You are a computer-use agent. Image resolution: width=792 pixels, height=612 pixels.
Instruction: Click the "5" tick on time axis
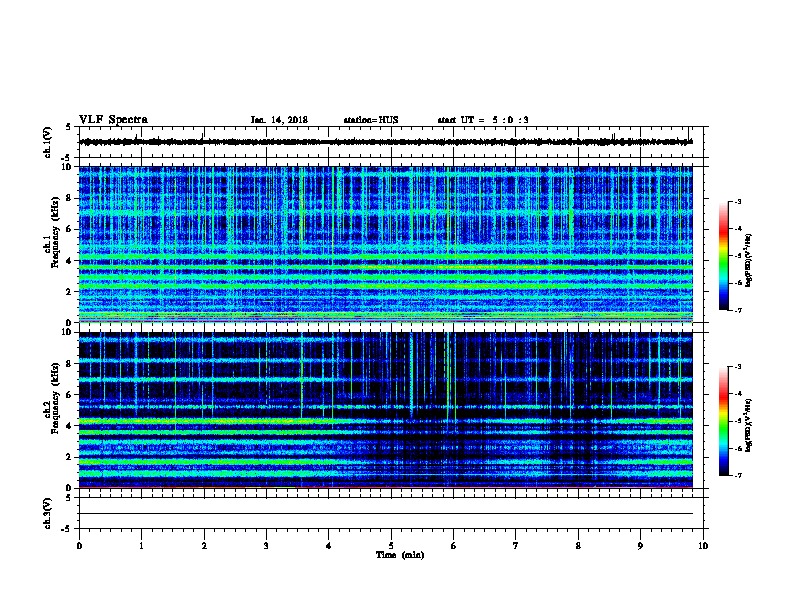point(391,546)
